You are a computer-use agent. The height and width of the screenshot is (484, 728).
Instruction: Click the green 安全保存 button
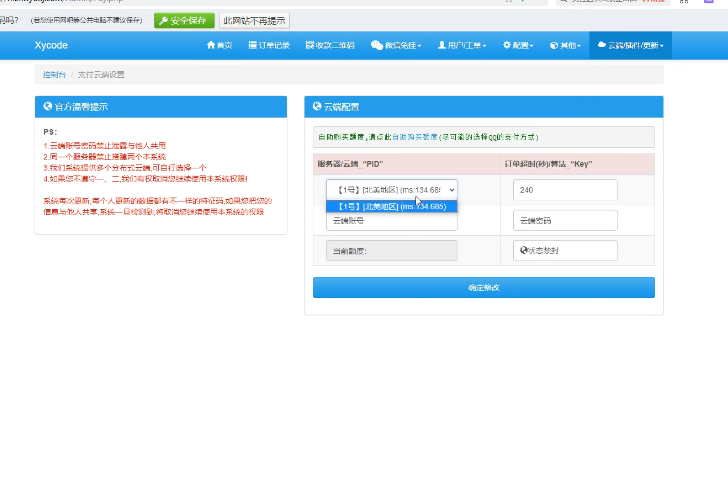click(x=184, y=20)
